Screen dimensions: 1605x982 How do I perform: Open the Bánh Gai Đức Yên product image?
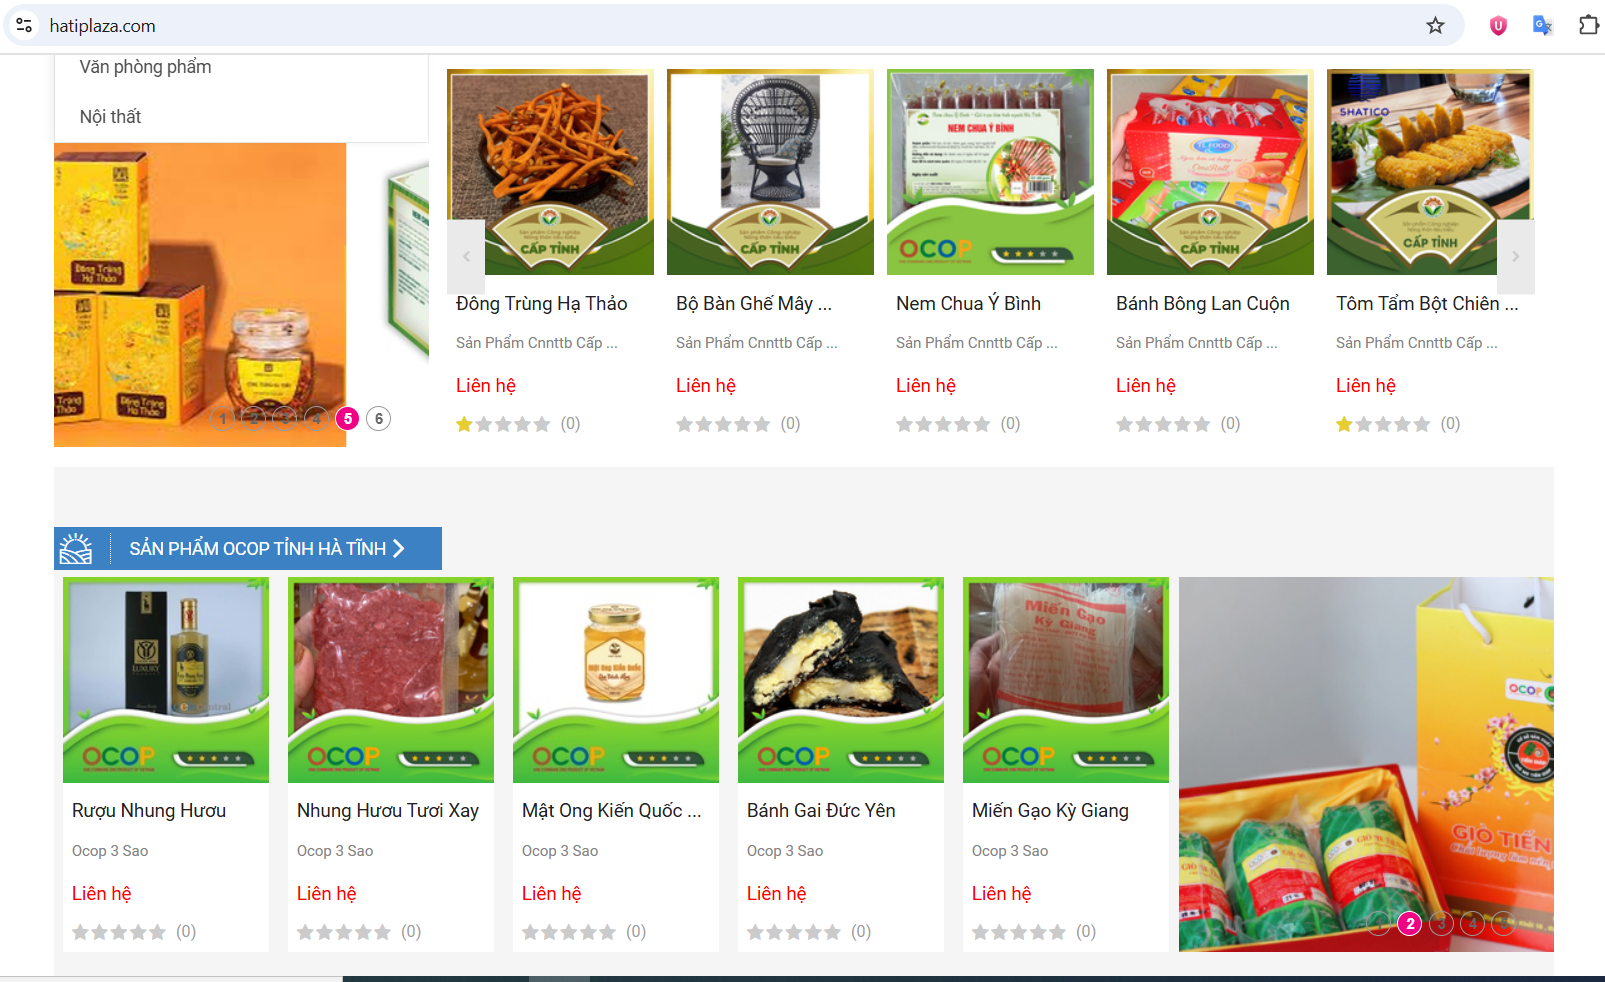(x=841, y=680)
